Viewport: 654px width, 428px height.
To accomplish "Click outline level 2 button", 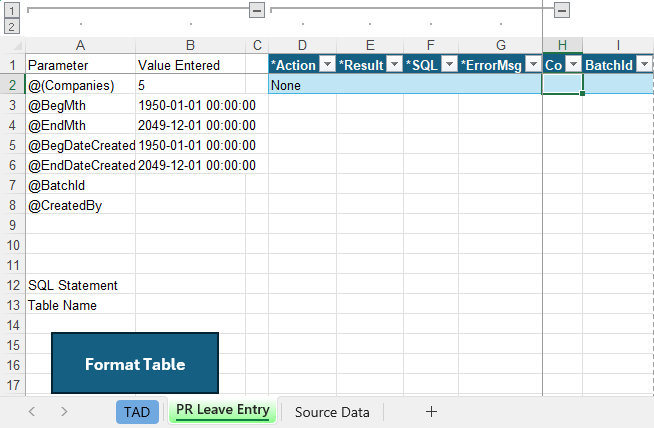I will click(x=12, y=27).
